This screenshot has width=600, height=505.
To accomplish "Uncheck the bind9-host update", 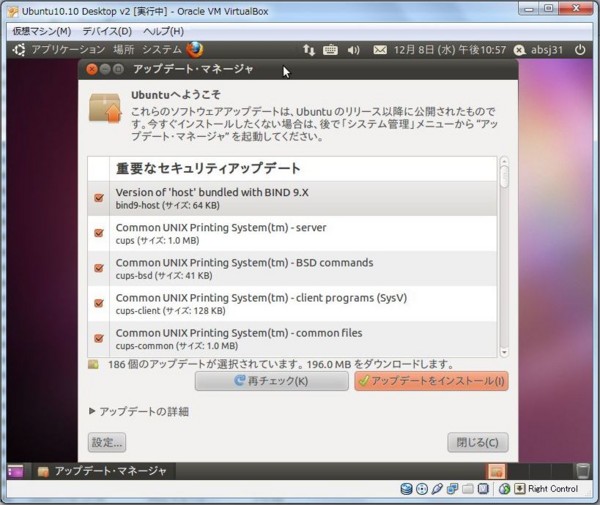I will (99, 198).
